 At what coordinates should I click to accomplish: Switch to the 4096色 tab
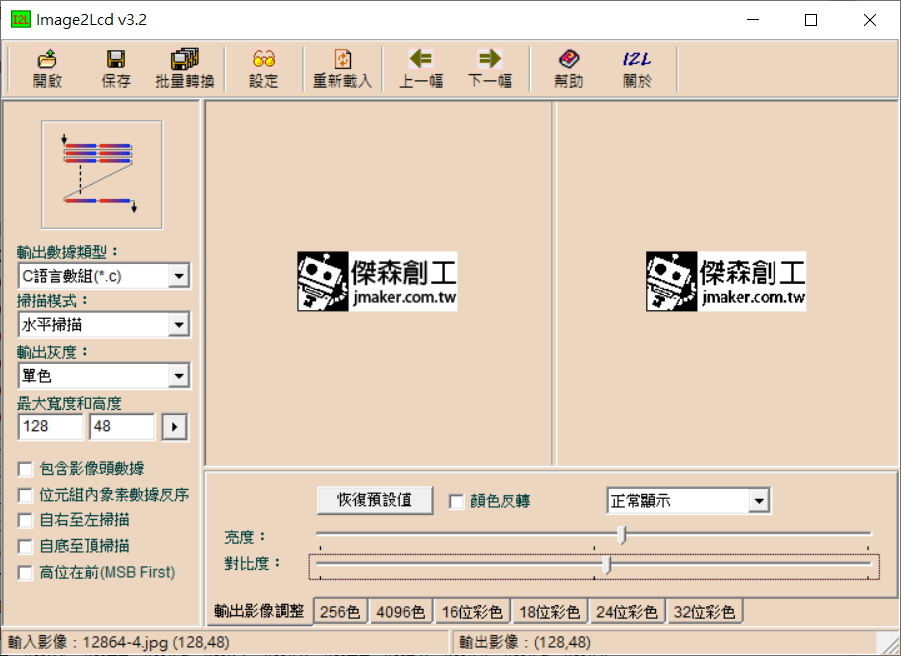(401, 612)
